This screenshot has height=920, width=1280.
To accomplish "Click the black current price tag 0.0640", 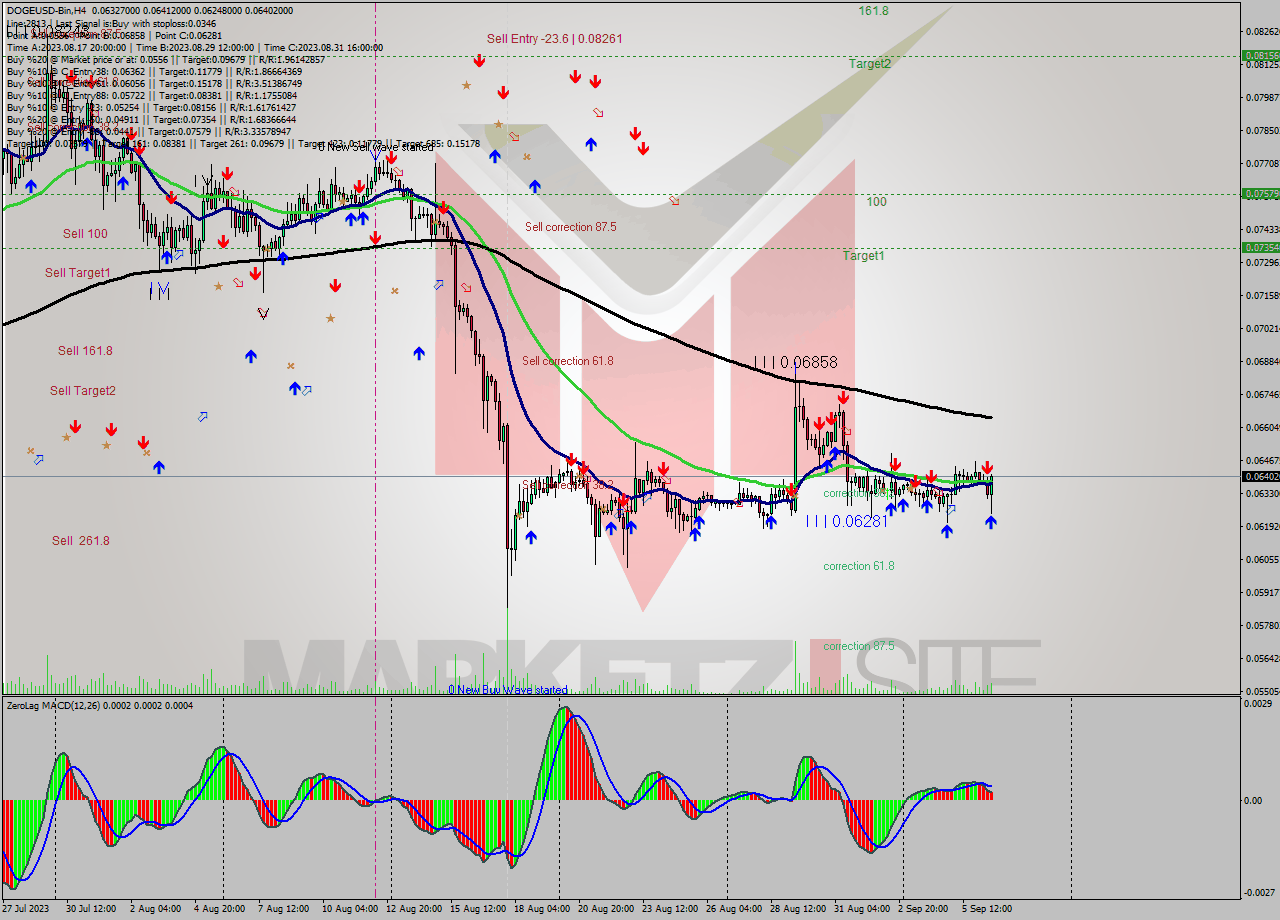I will [1260, 477].
